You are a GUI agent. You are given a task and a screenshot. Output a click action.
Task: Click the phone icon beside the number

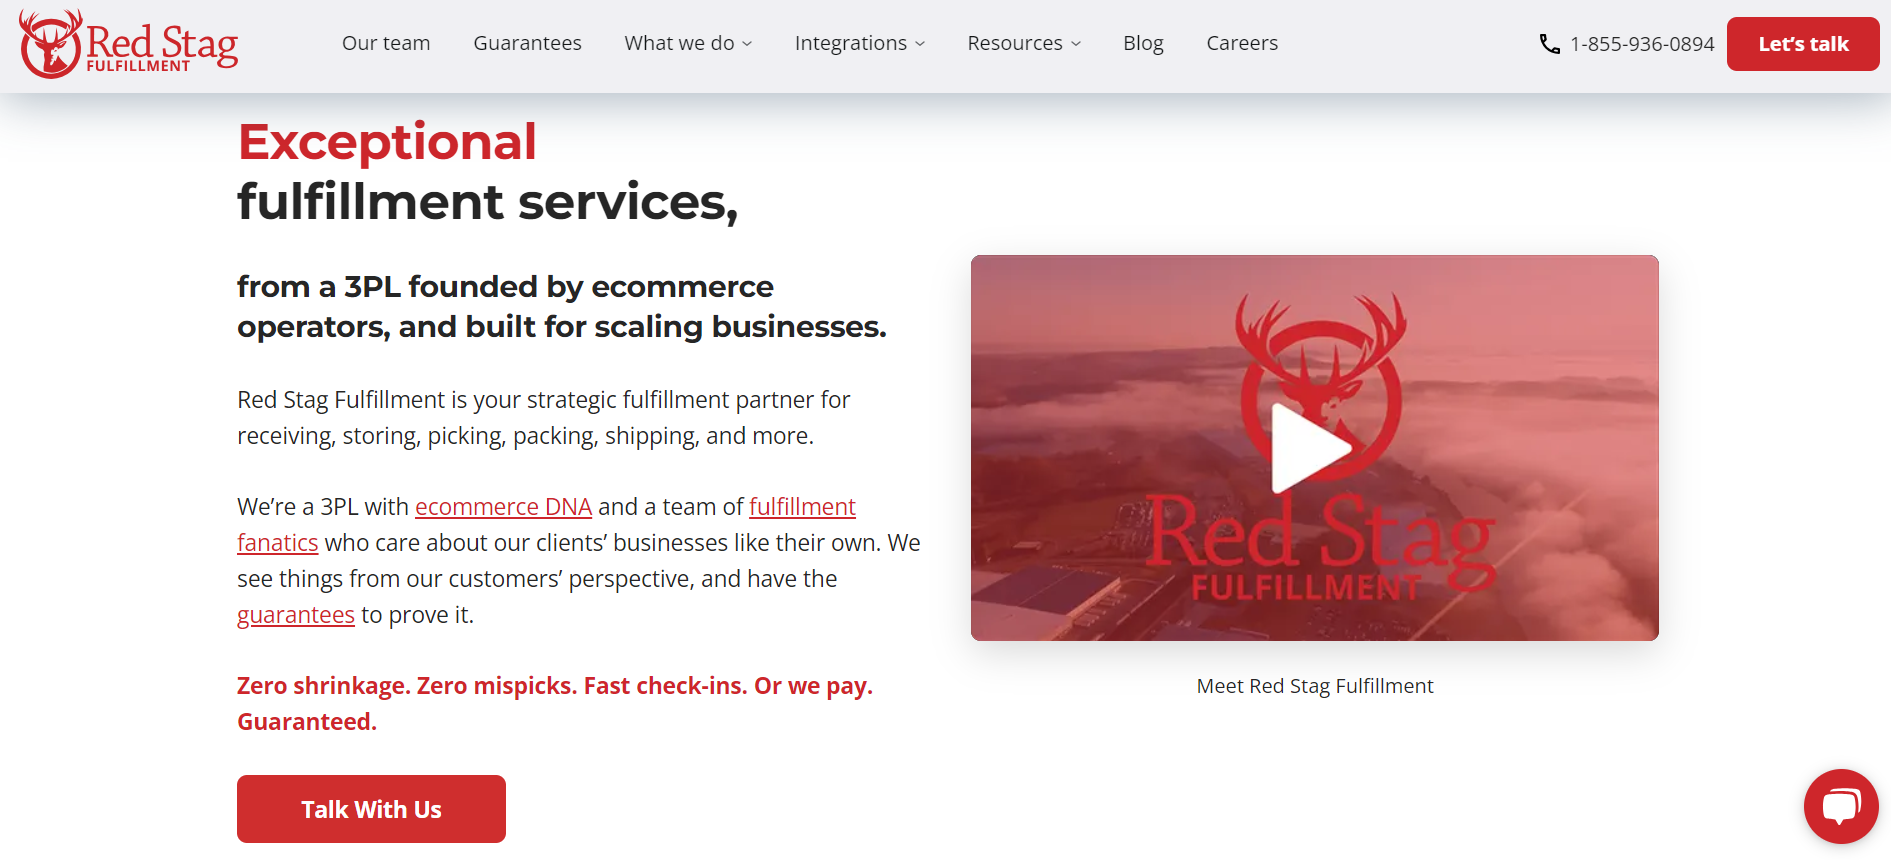(x=1549, y=44)
